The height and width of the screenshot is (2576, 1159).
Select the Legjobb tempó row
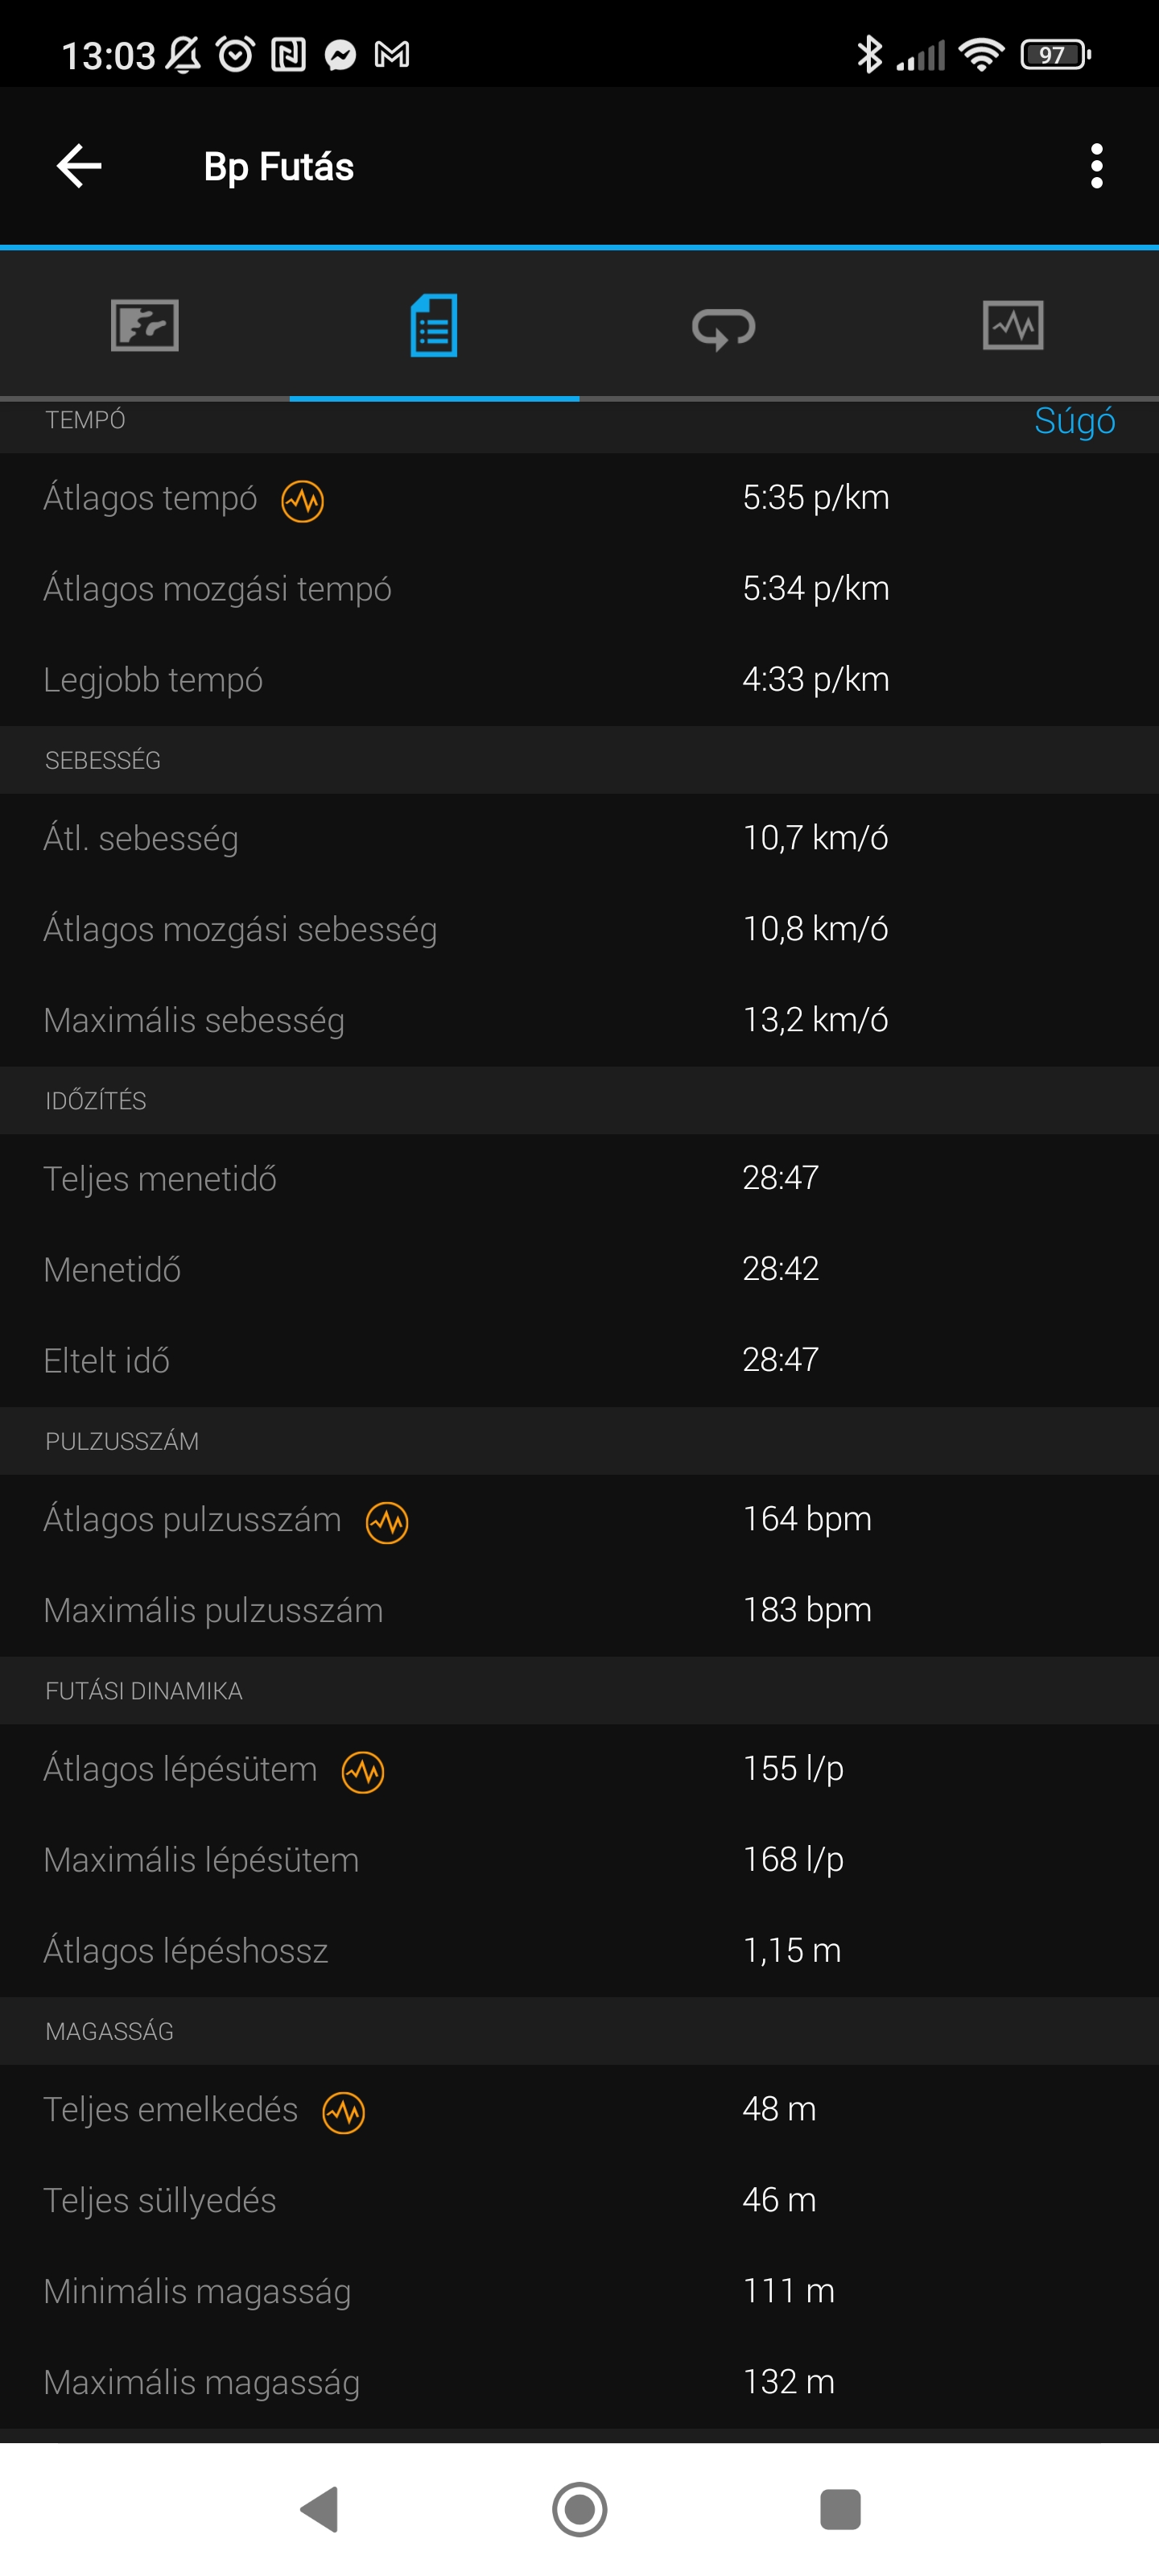pos(579,680)
